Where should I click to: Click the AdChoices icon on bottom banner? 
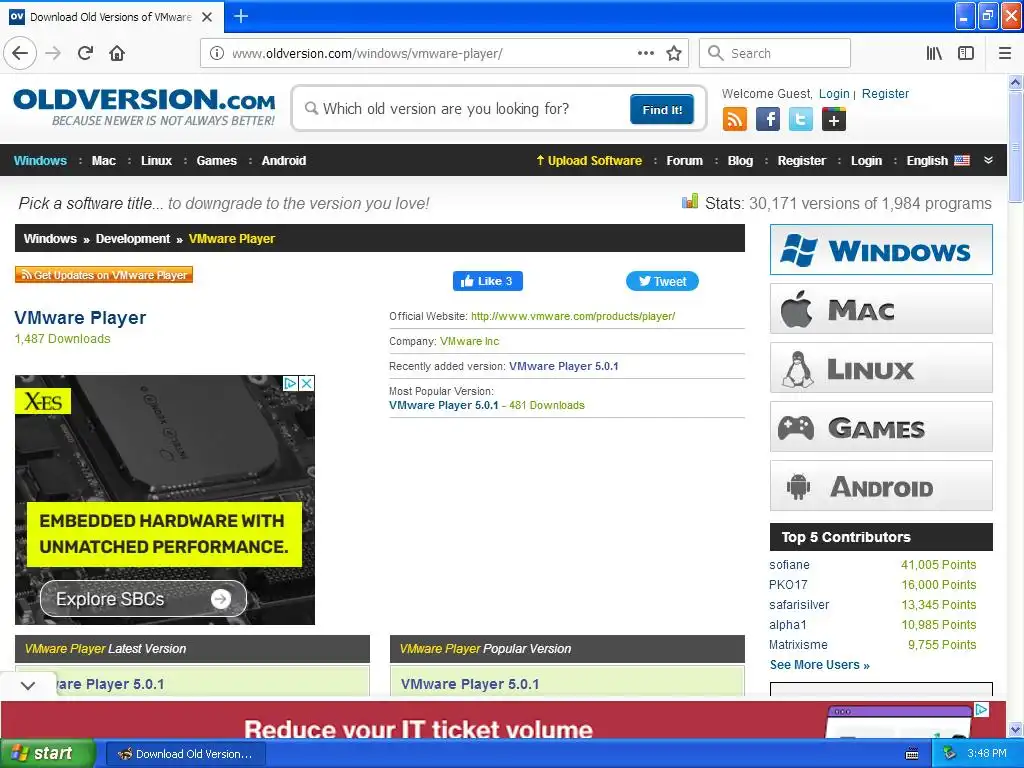(982, 710)
